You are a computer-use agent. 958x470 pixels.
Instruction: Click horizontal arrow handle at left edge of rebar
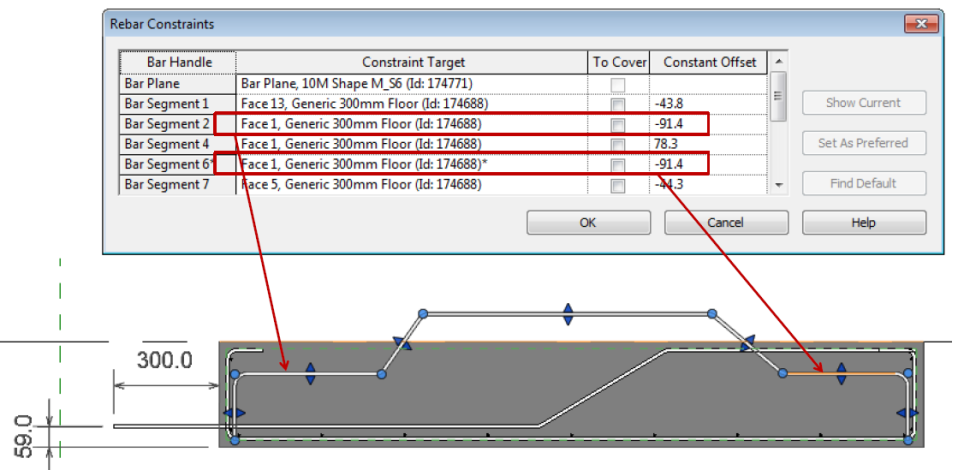(x=234, y=414)
